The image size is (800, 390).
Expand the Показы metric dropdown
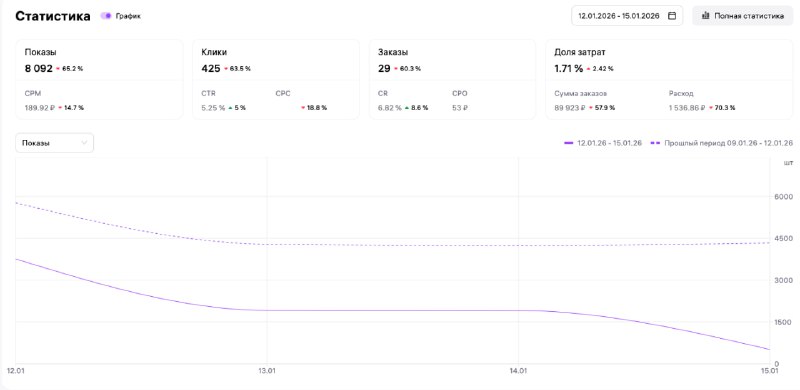[x=55, y=143]
